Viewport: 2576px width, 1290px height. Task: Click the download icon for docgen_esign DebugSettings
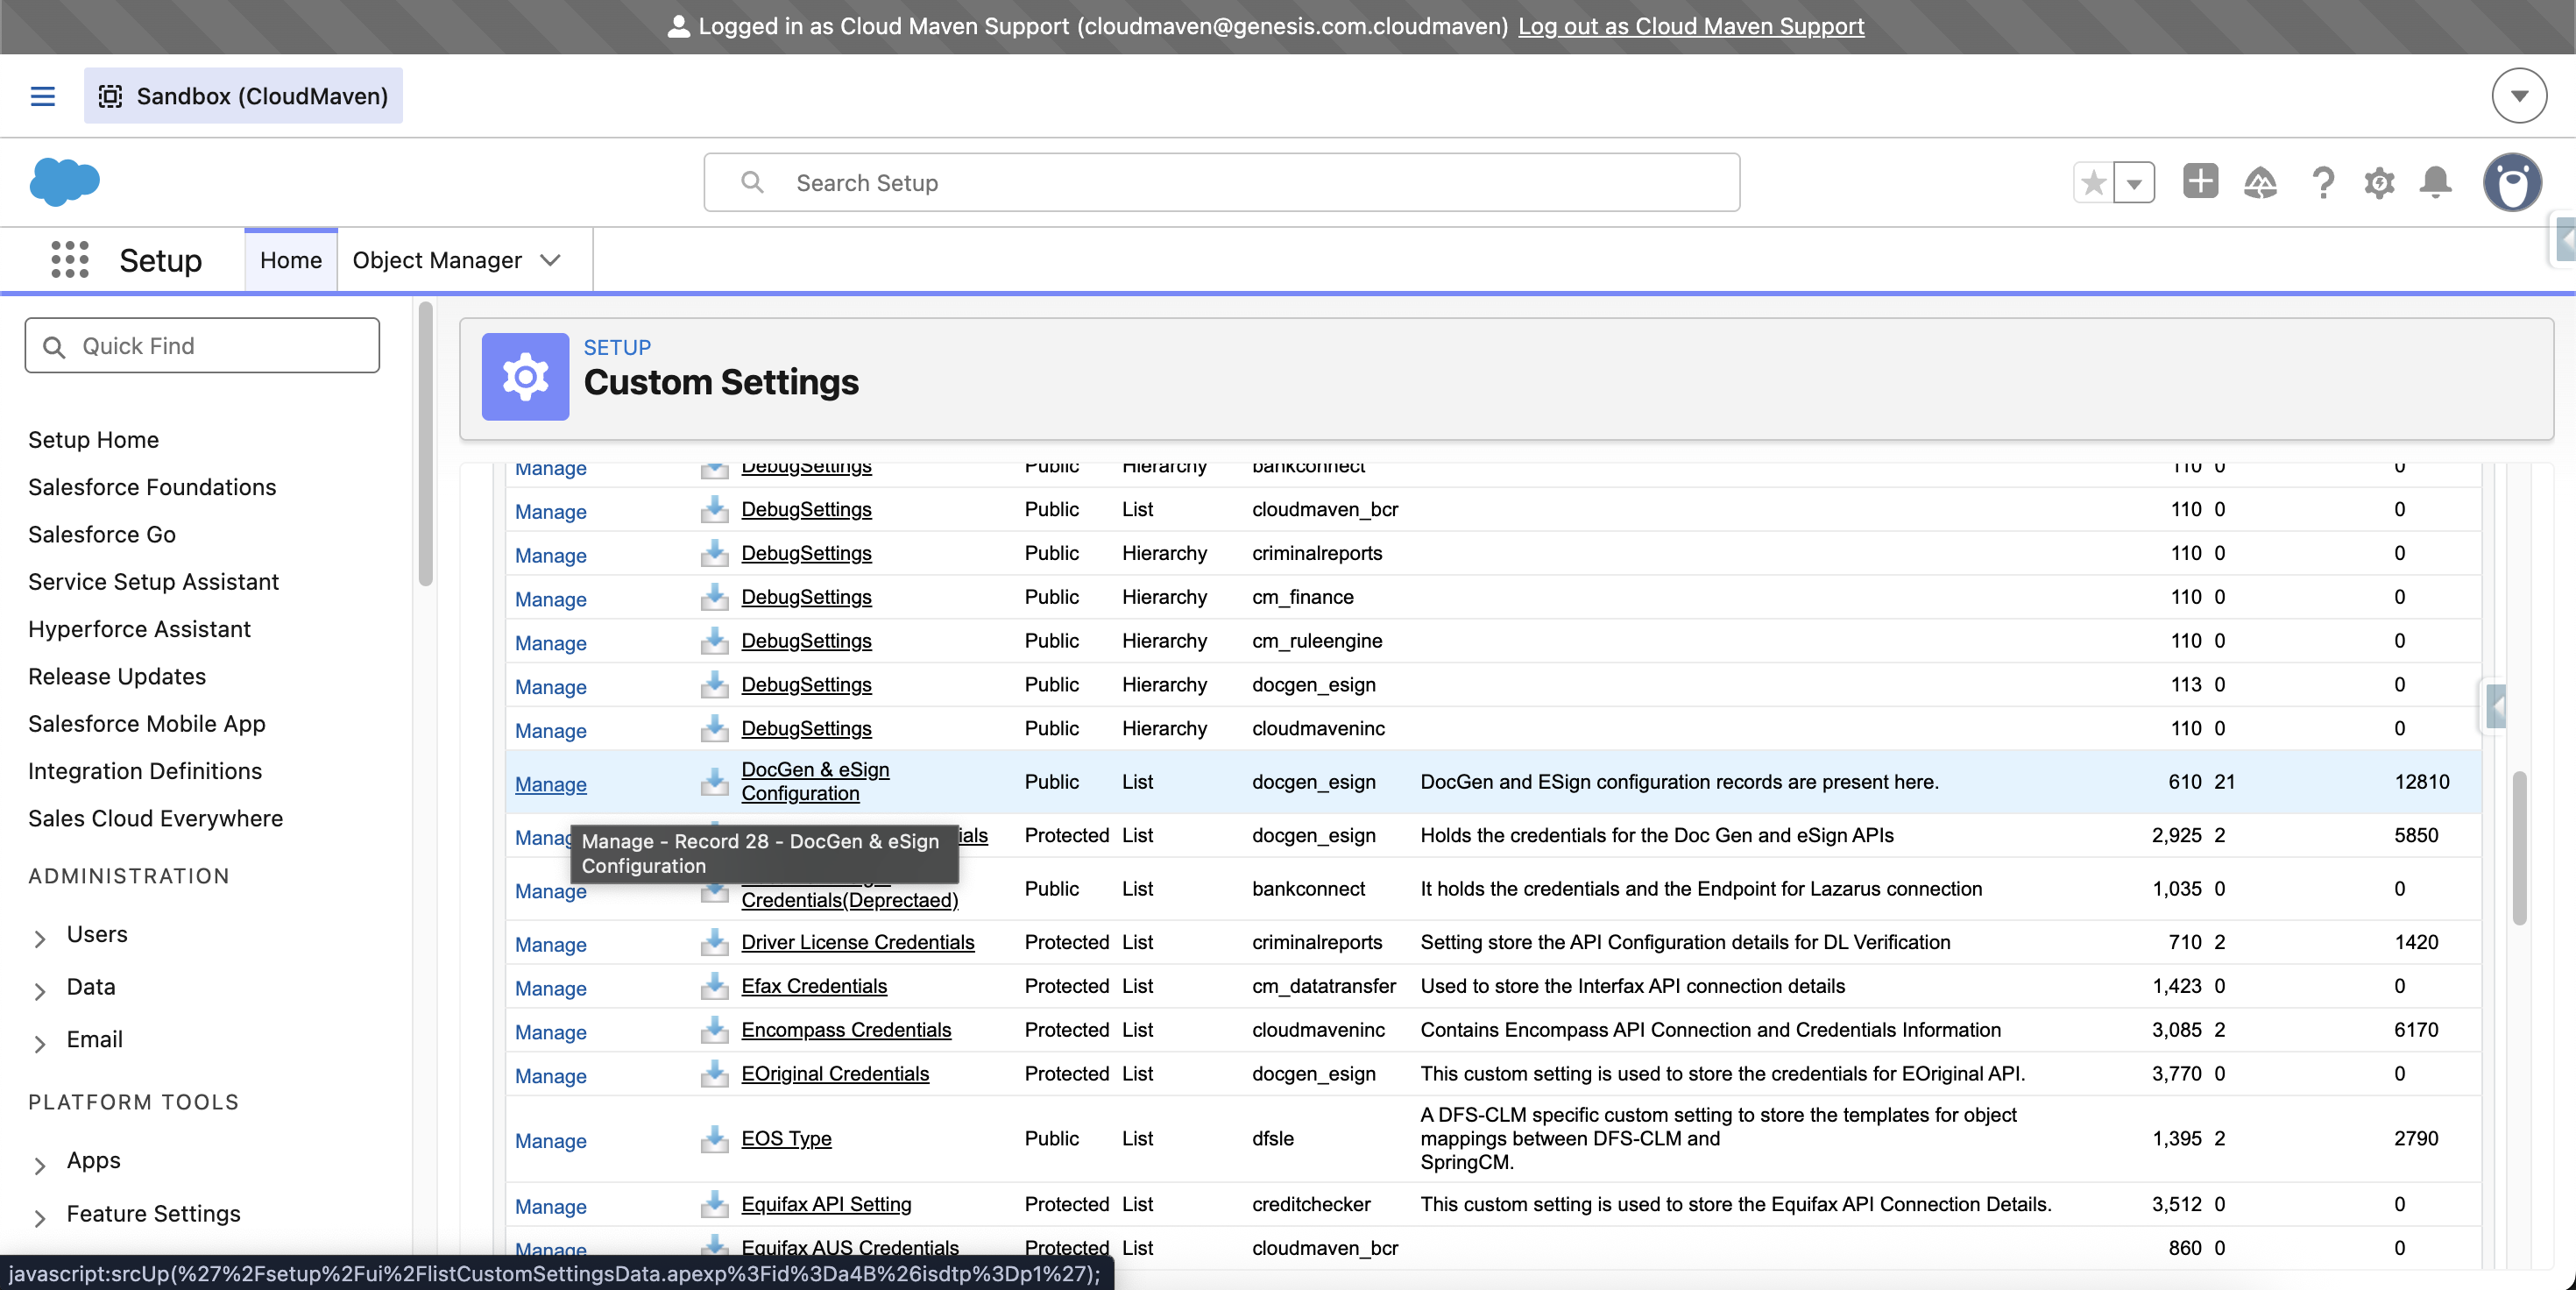[x=714, y=685]
